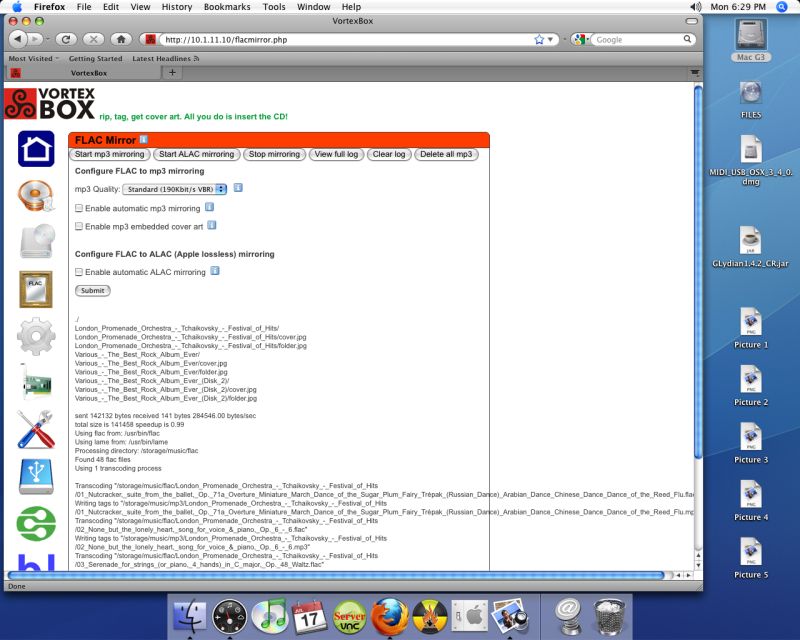This screenshot has height=640, width=800.
Task: Open the wrench and screwdriver tools icon
Action: (x=36, y=429)
